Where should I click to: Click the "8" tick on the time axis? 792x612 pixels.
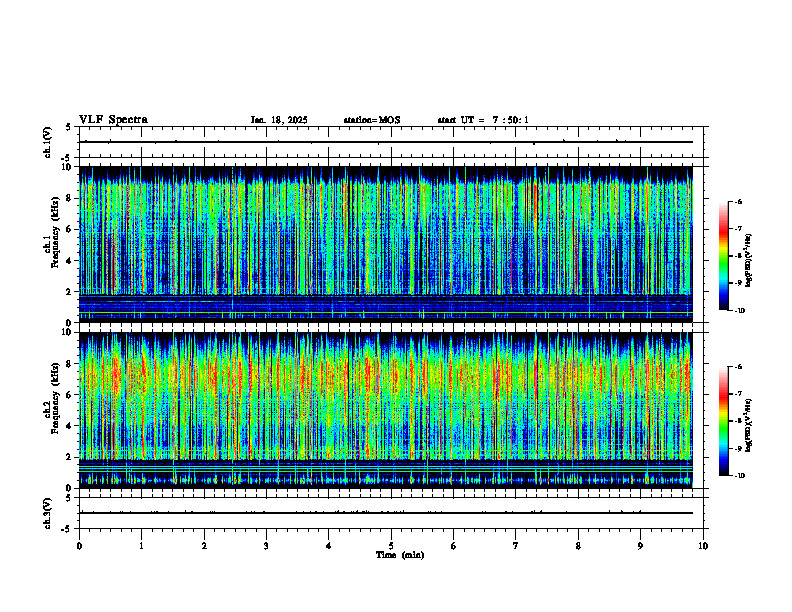578,546
